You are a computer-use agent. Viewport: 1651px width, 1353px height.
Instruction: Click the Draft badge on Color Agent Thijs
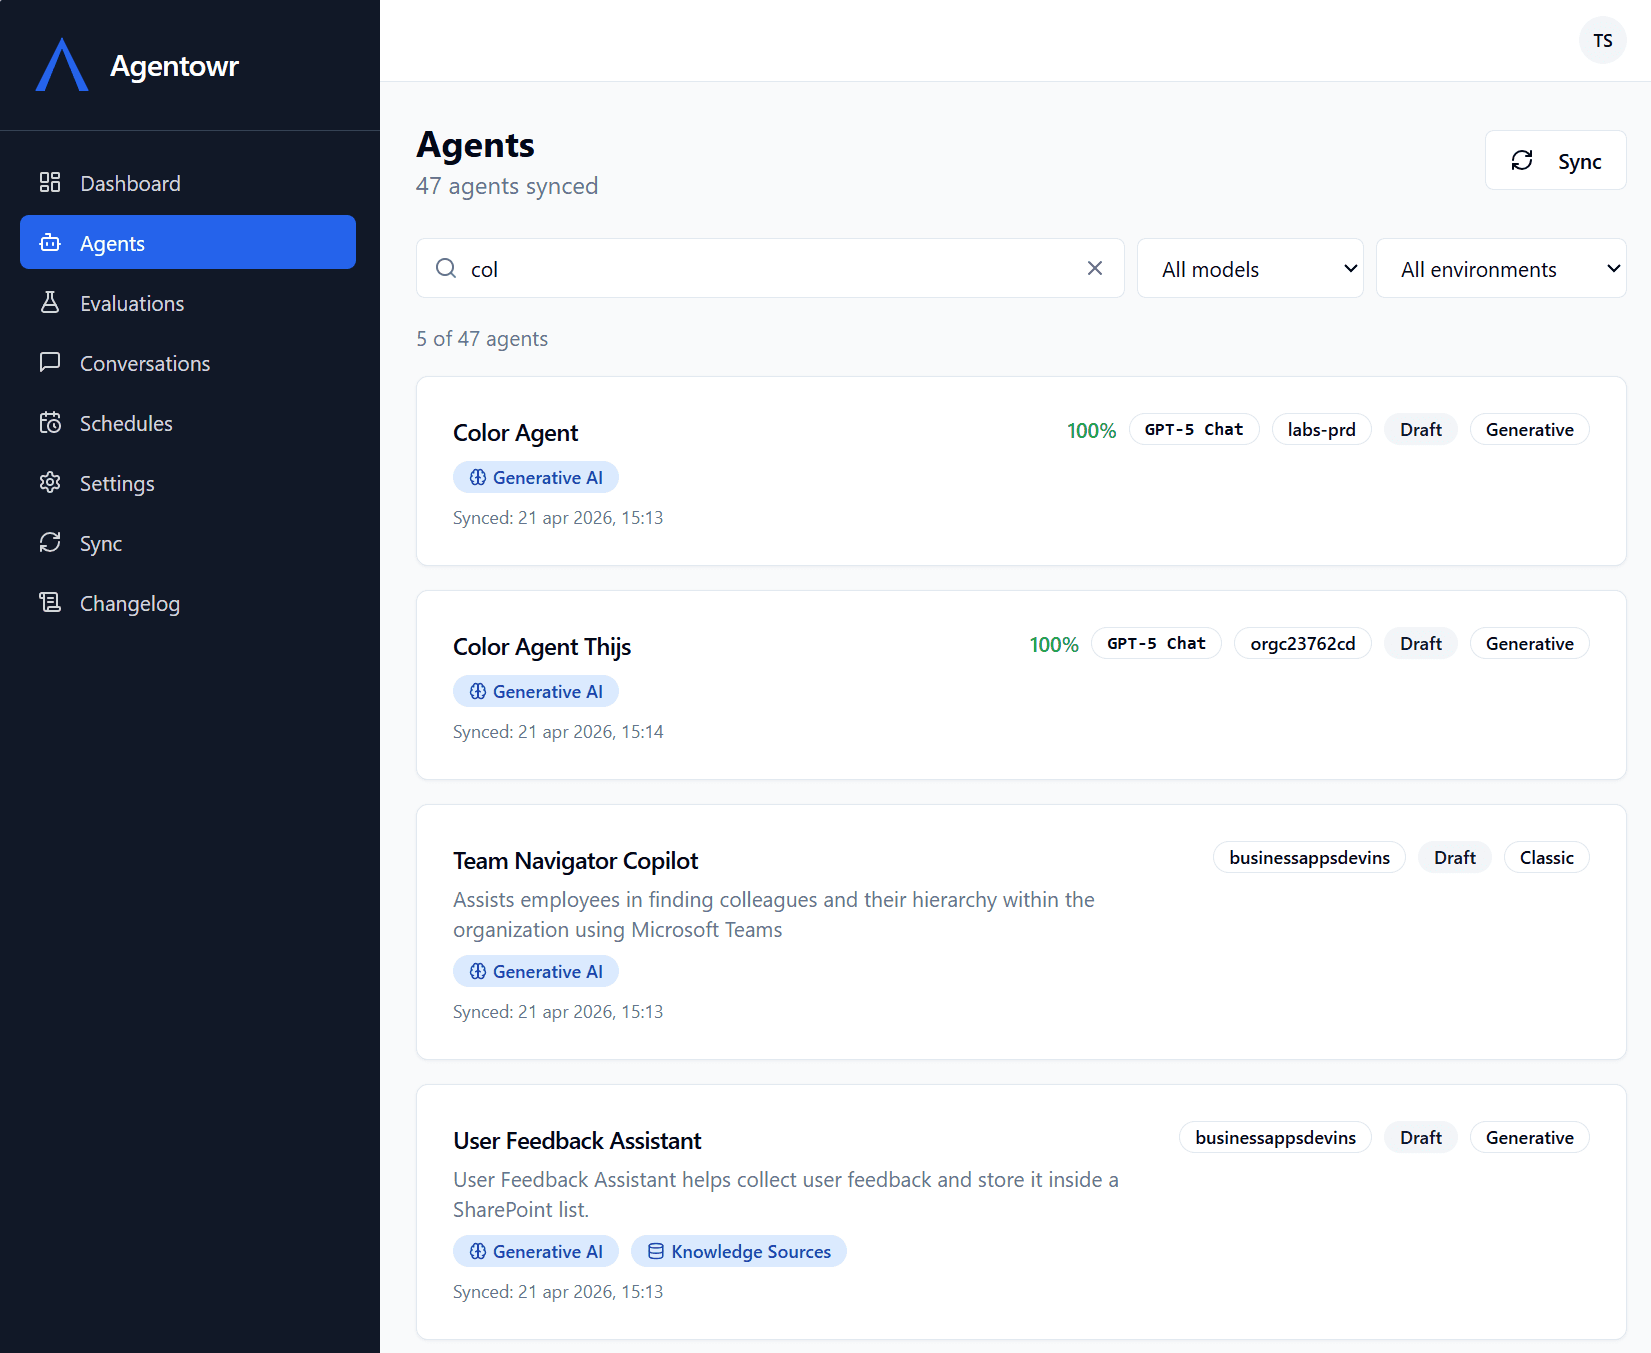coord(1421,643)
